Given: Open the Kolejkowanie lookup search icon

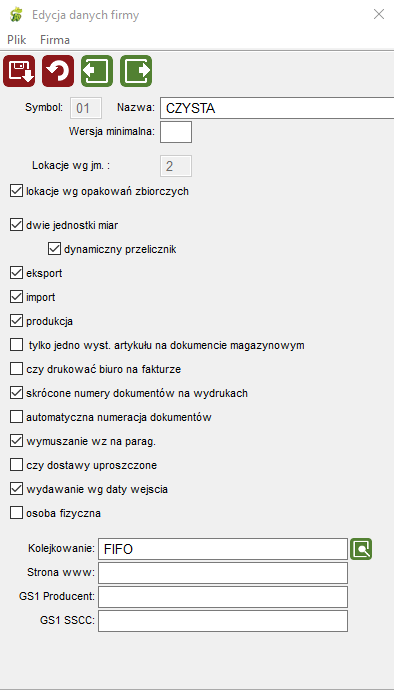Looking at the screenshot, I should tap(361, 549).
